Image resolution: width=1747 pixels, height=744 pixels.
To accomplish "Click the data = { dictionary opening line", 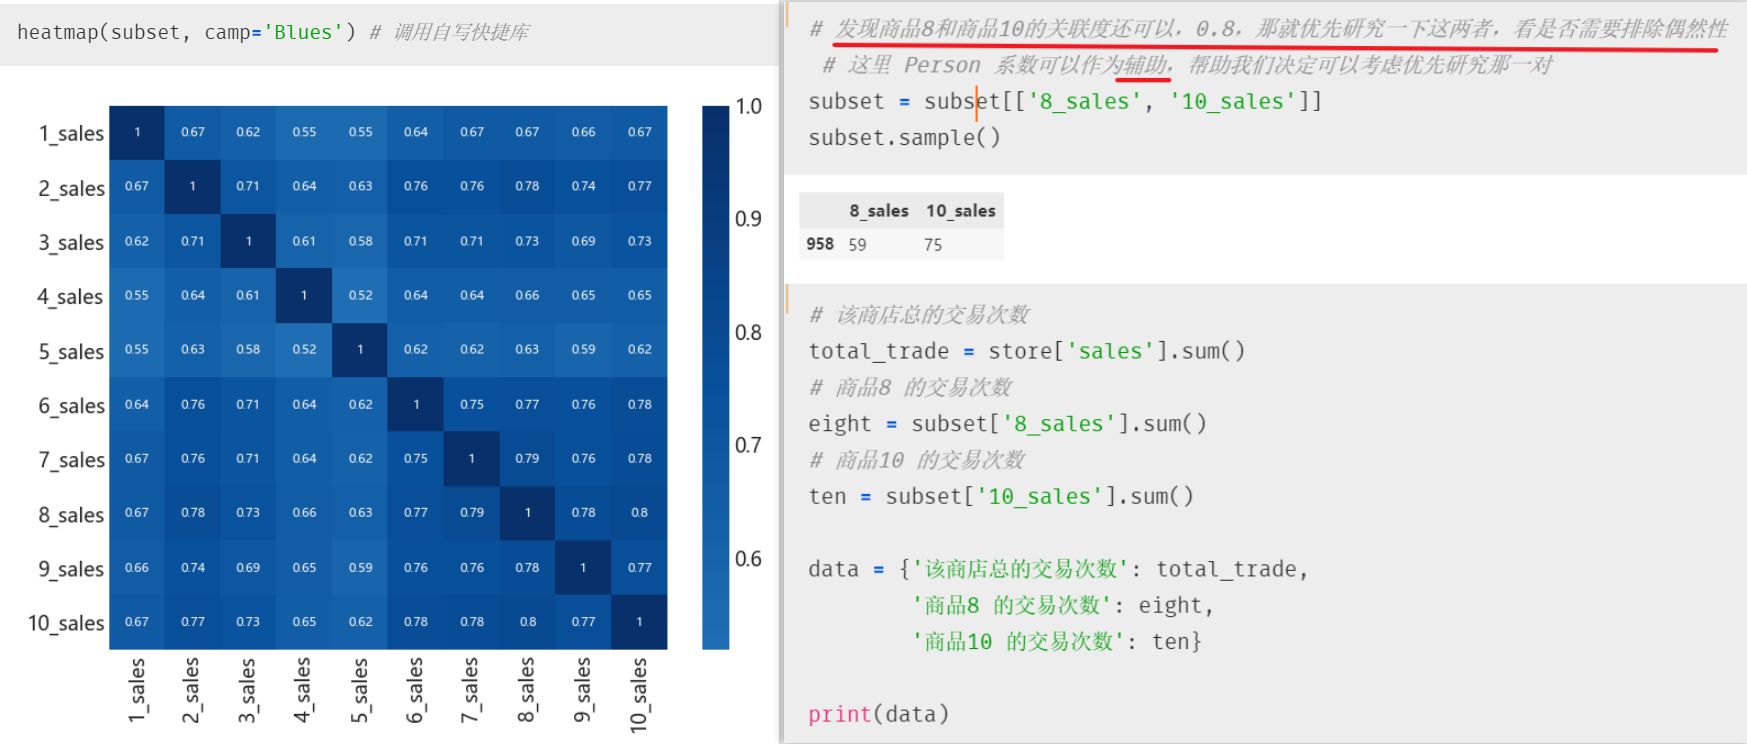I will click(x=1059, y=569).
